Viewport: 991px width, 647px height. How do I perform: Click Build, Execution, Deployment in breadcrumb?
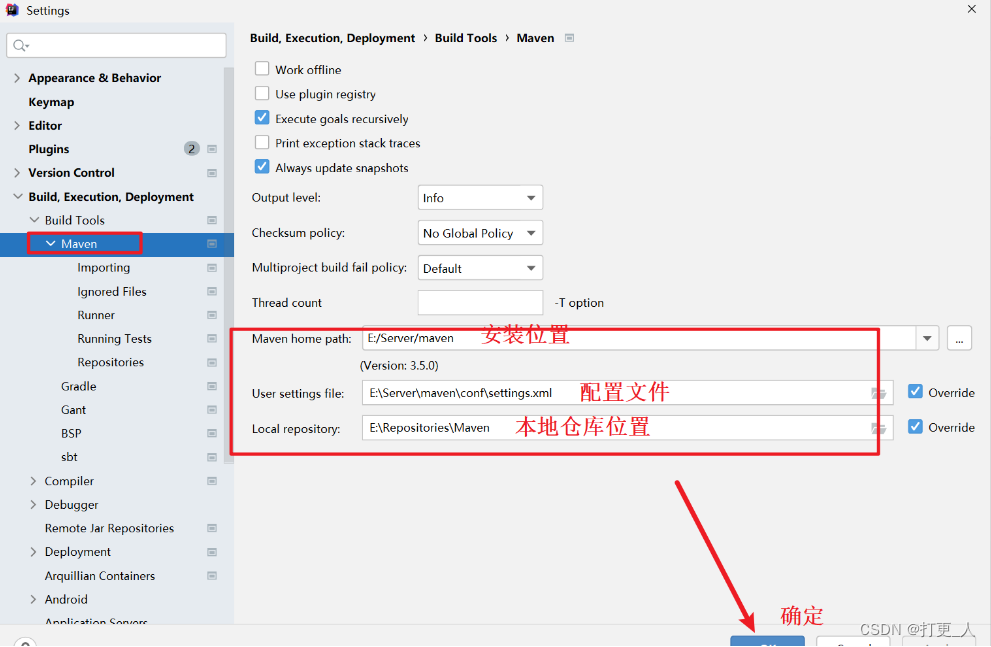(332, 38)
